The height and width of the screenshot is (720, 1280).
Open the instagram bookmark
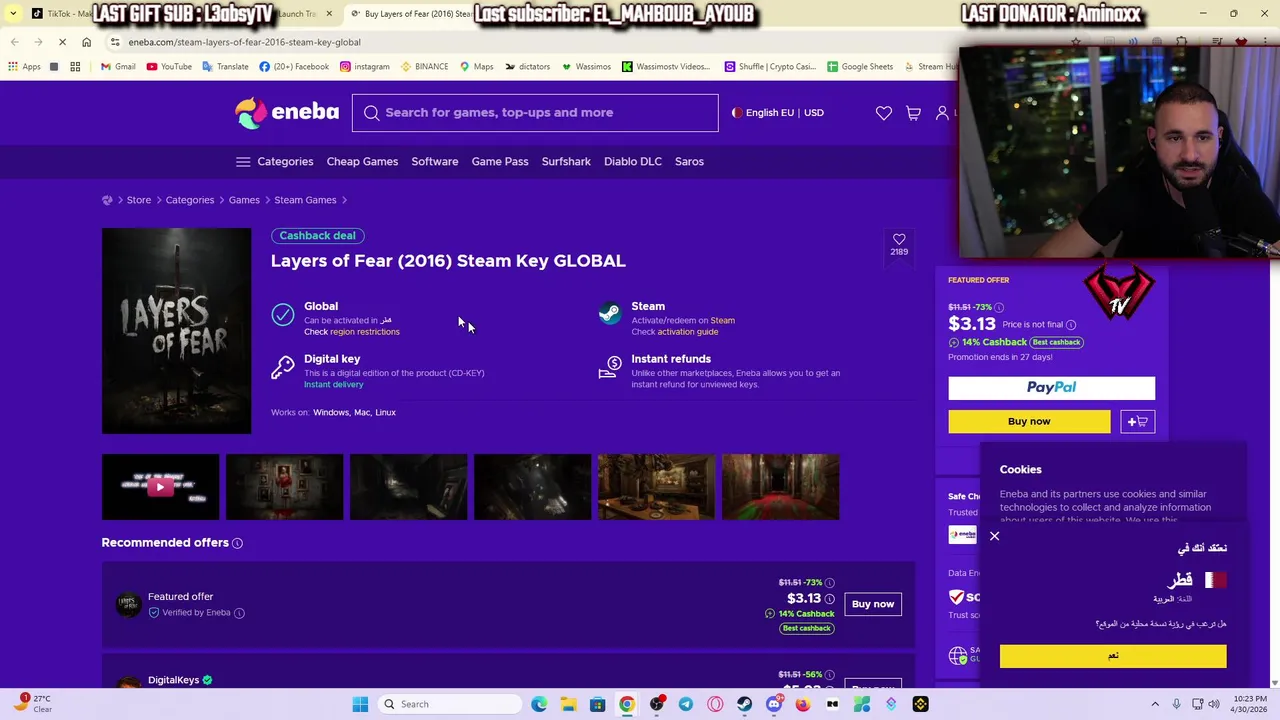(365, 67)
